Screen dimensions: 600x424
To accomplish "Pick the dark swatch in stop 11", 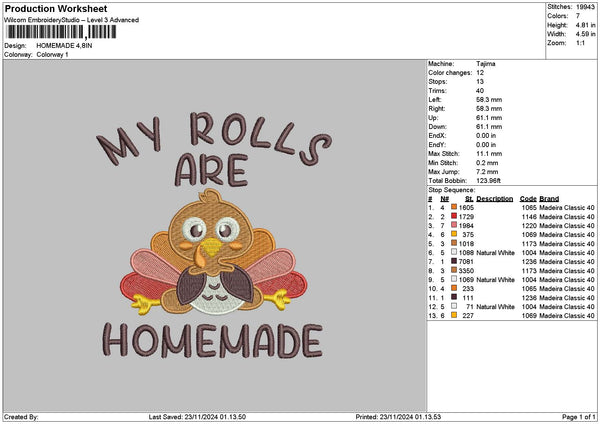I will [x=454, y=297].
